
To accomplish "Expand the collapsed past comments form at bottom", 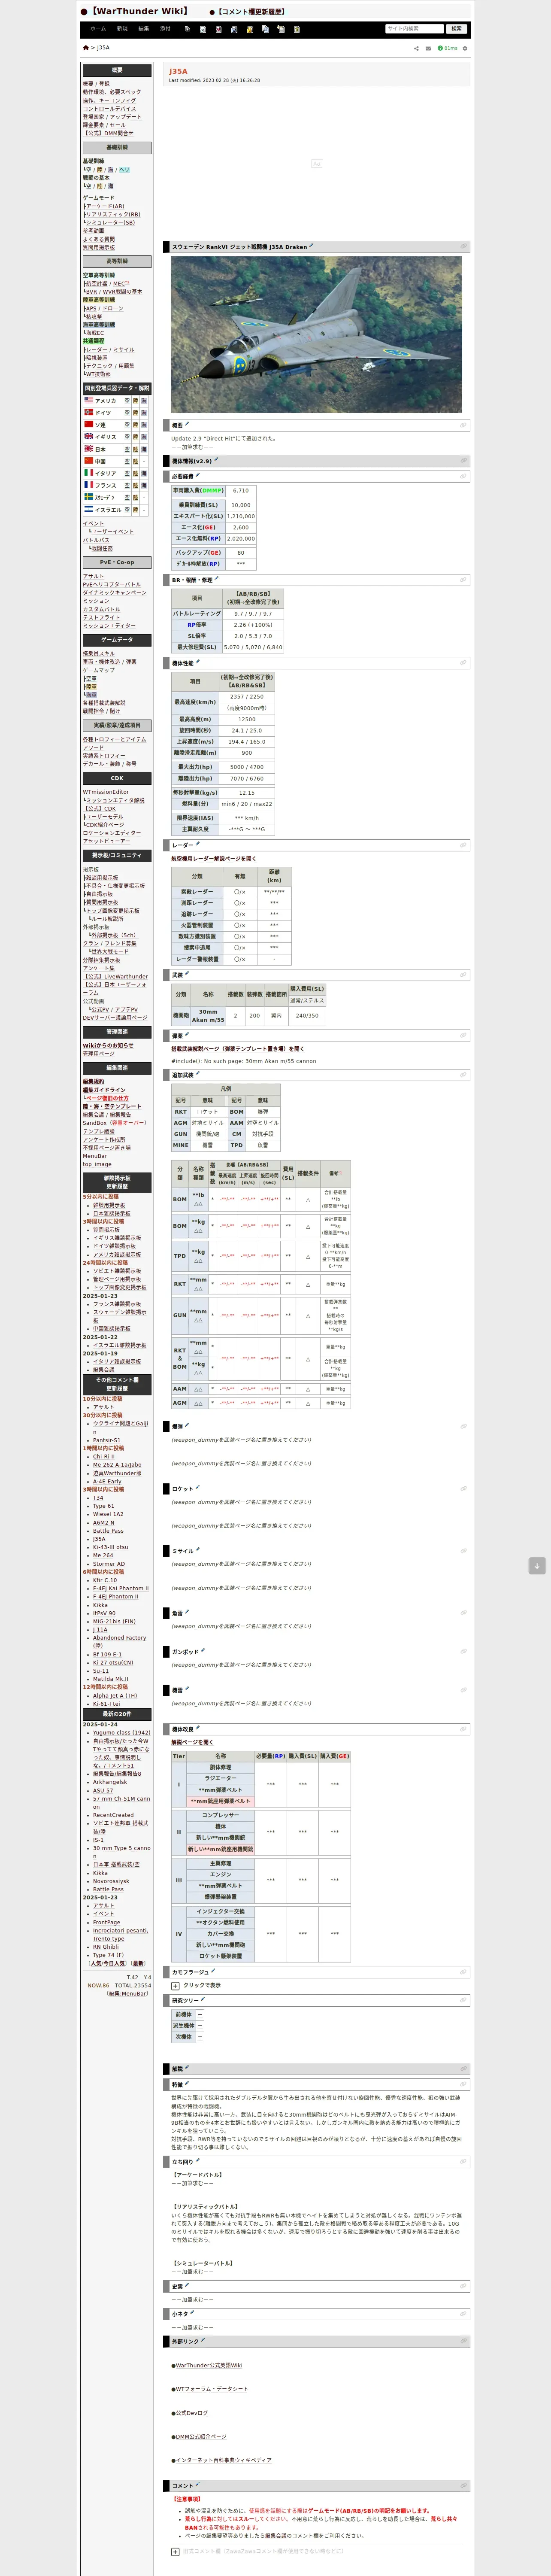I will tap(175, 2551).
